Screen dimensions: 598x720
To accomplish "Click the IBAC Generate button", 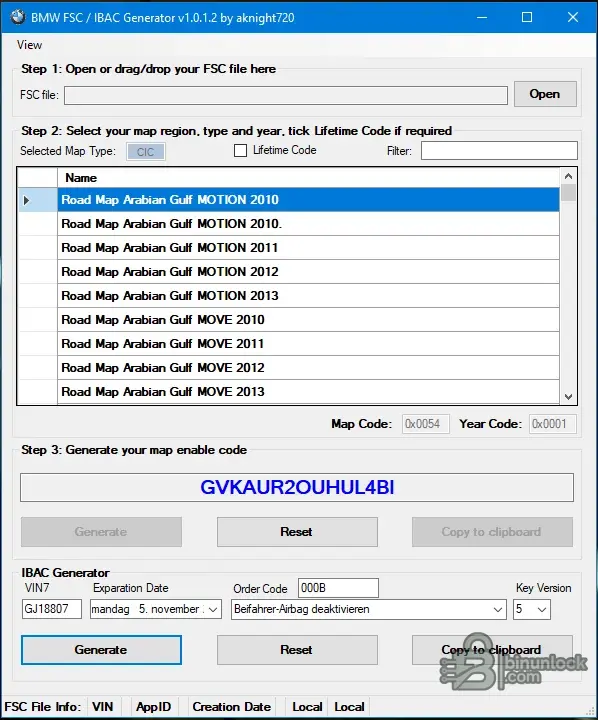I will [101, 650].
